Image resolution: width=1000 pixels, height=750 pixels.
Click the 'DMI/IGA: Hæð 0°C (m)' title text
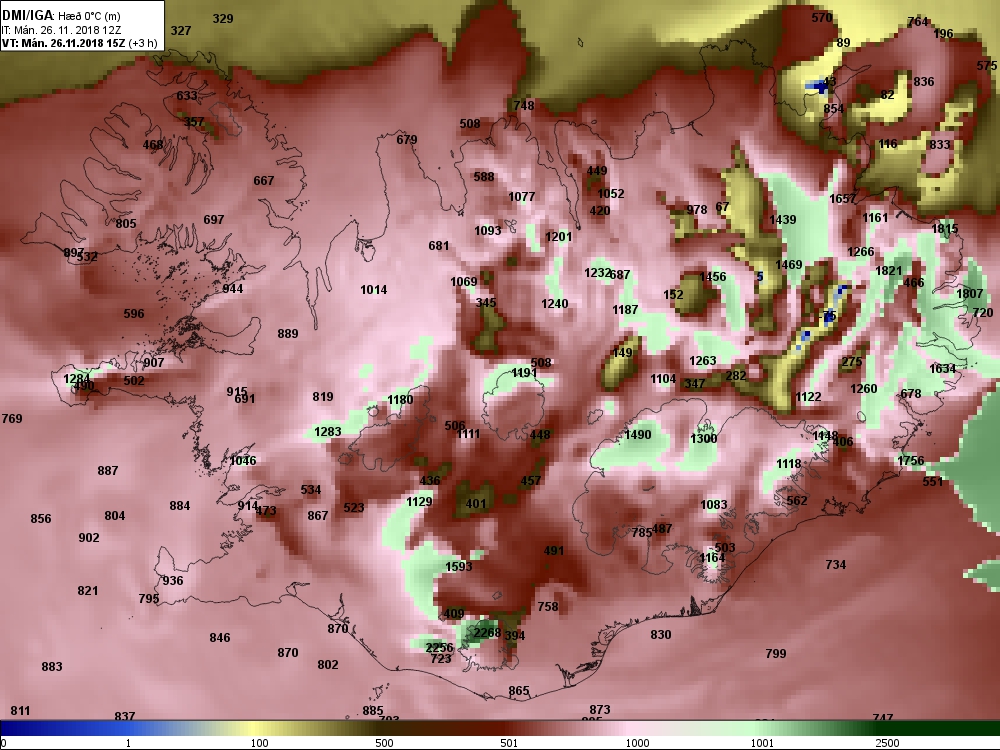tap(62, 15)
